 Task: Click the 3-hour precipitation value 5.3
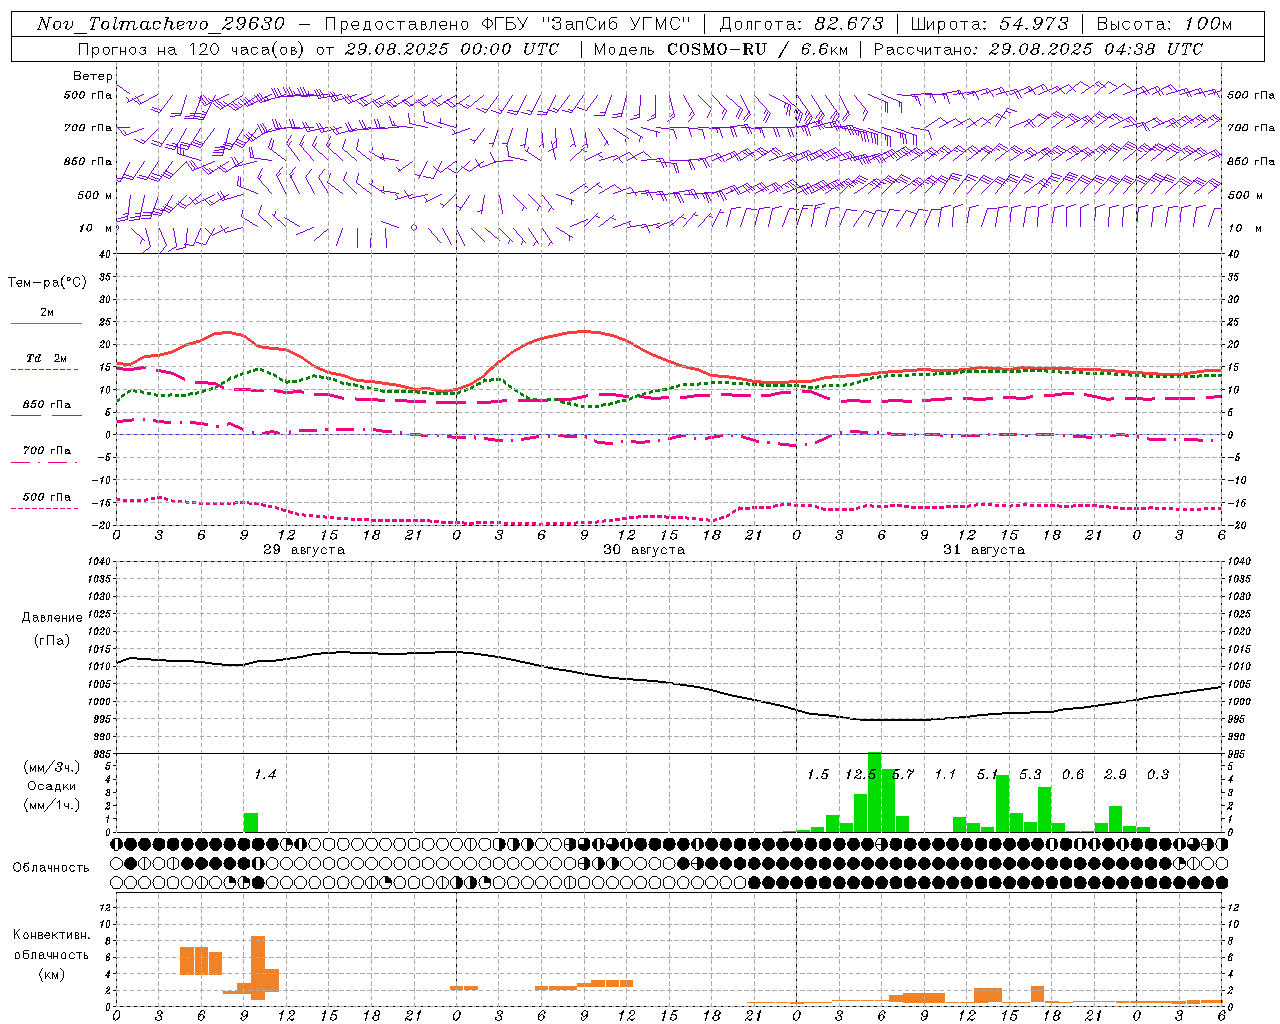coord(1030,774)
